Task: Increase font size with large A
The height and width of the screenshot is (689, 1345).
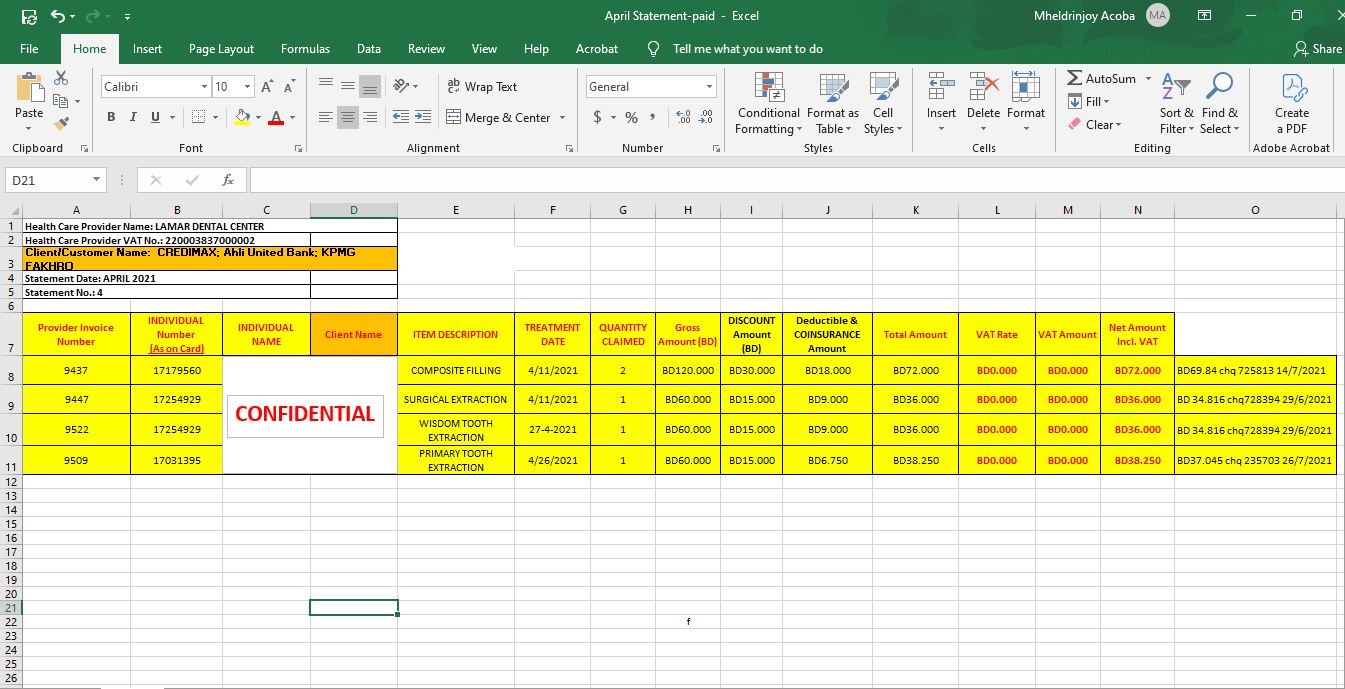Action: (267, 87)
